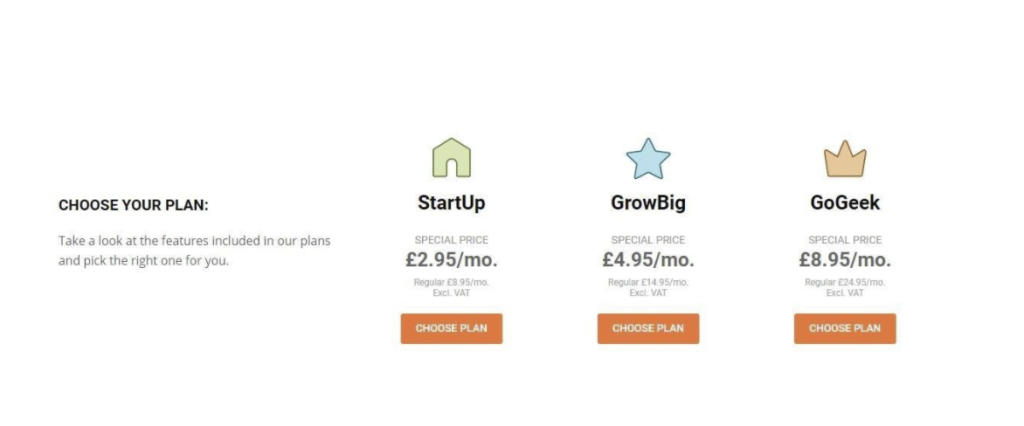Click the CHOOSE YOUR PLAN heading
The image size is (1024, 426).
[133, 205]
